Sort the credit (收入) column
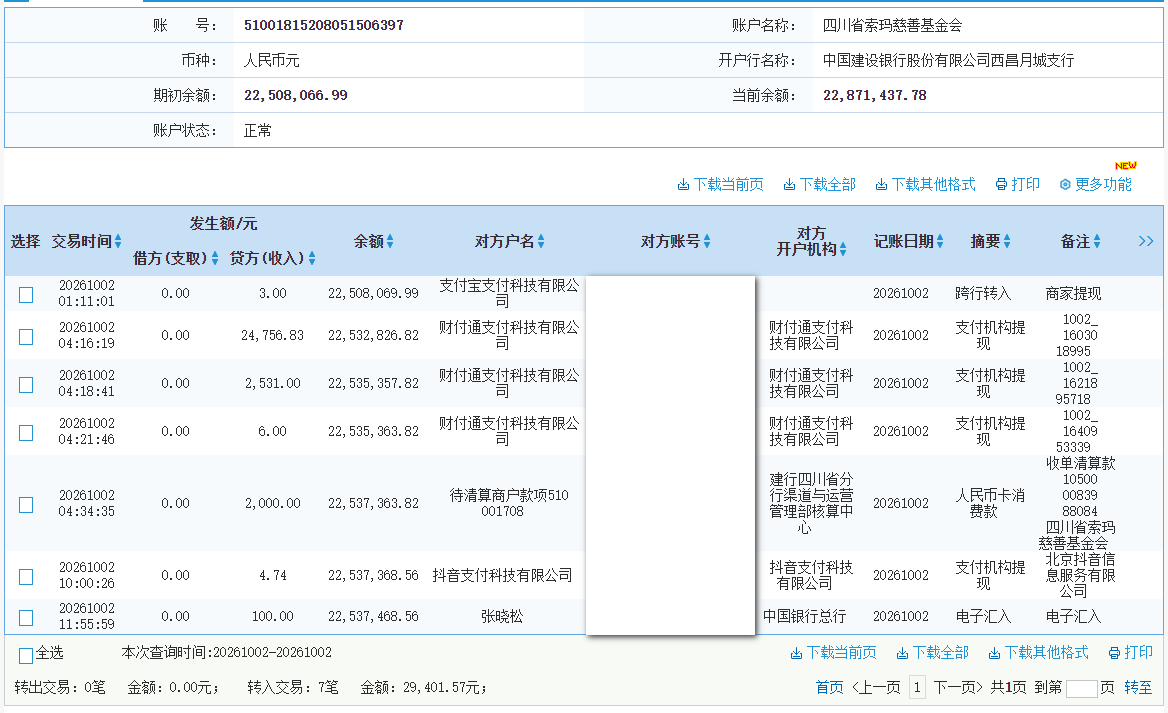 click(x=311, y=258)
